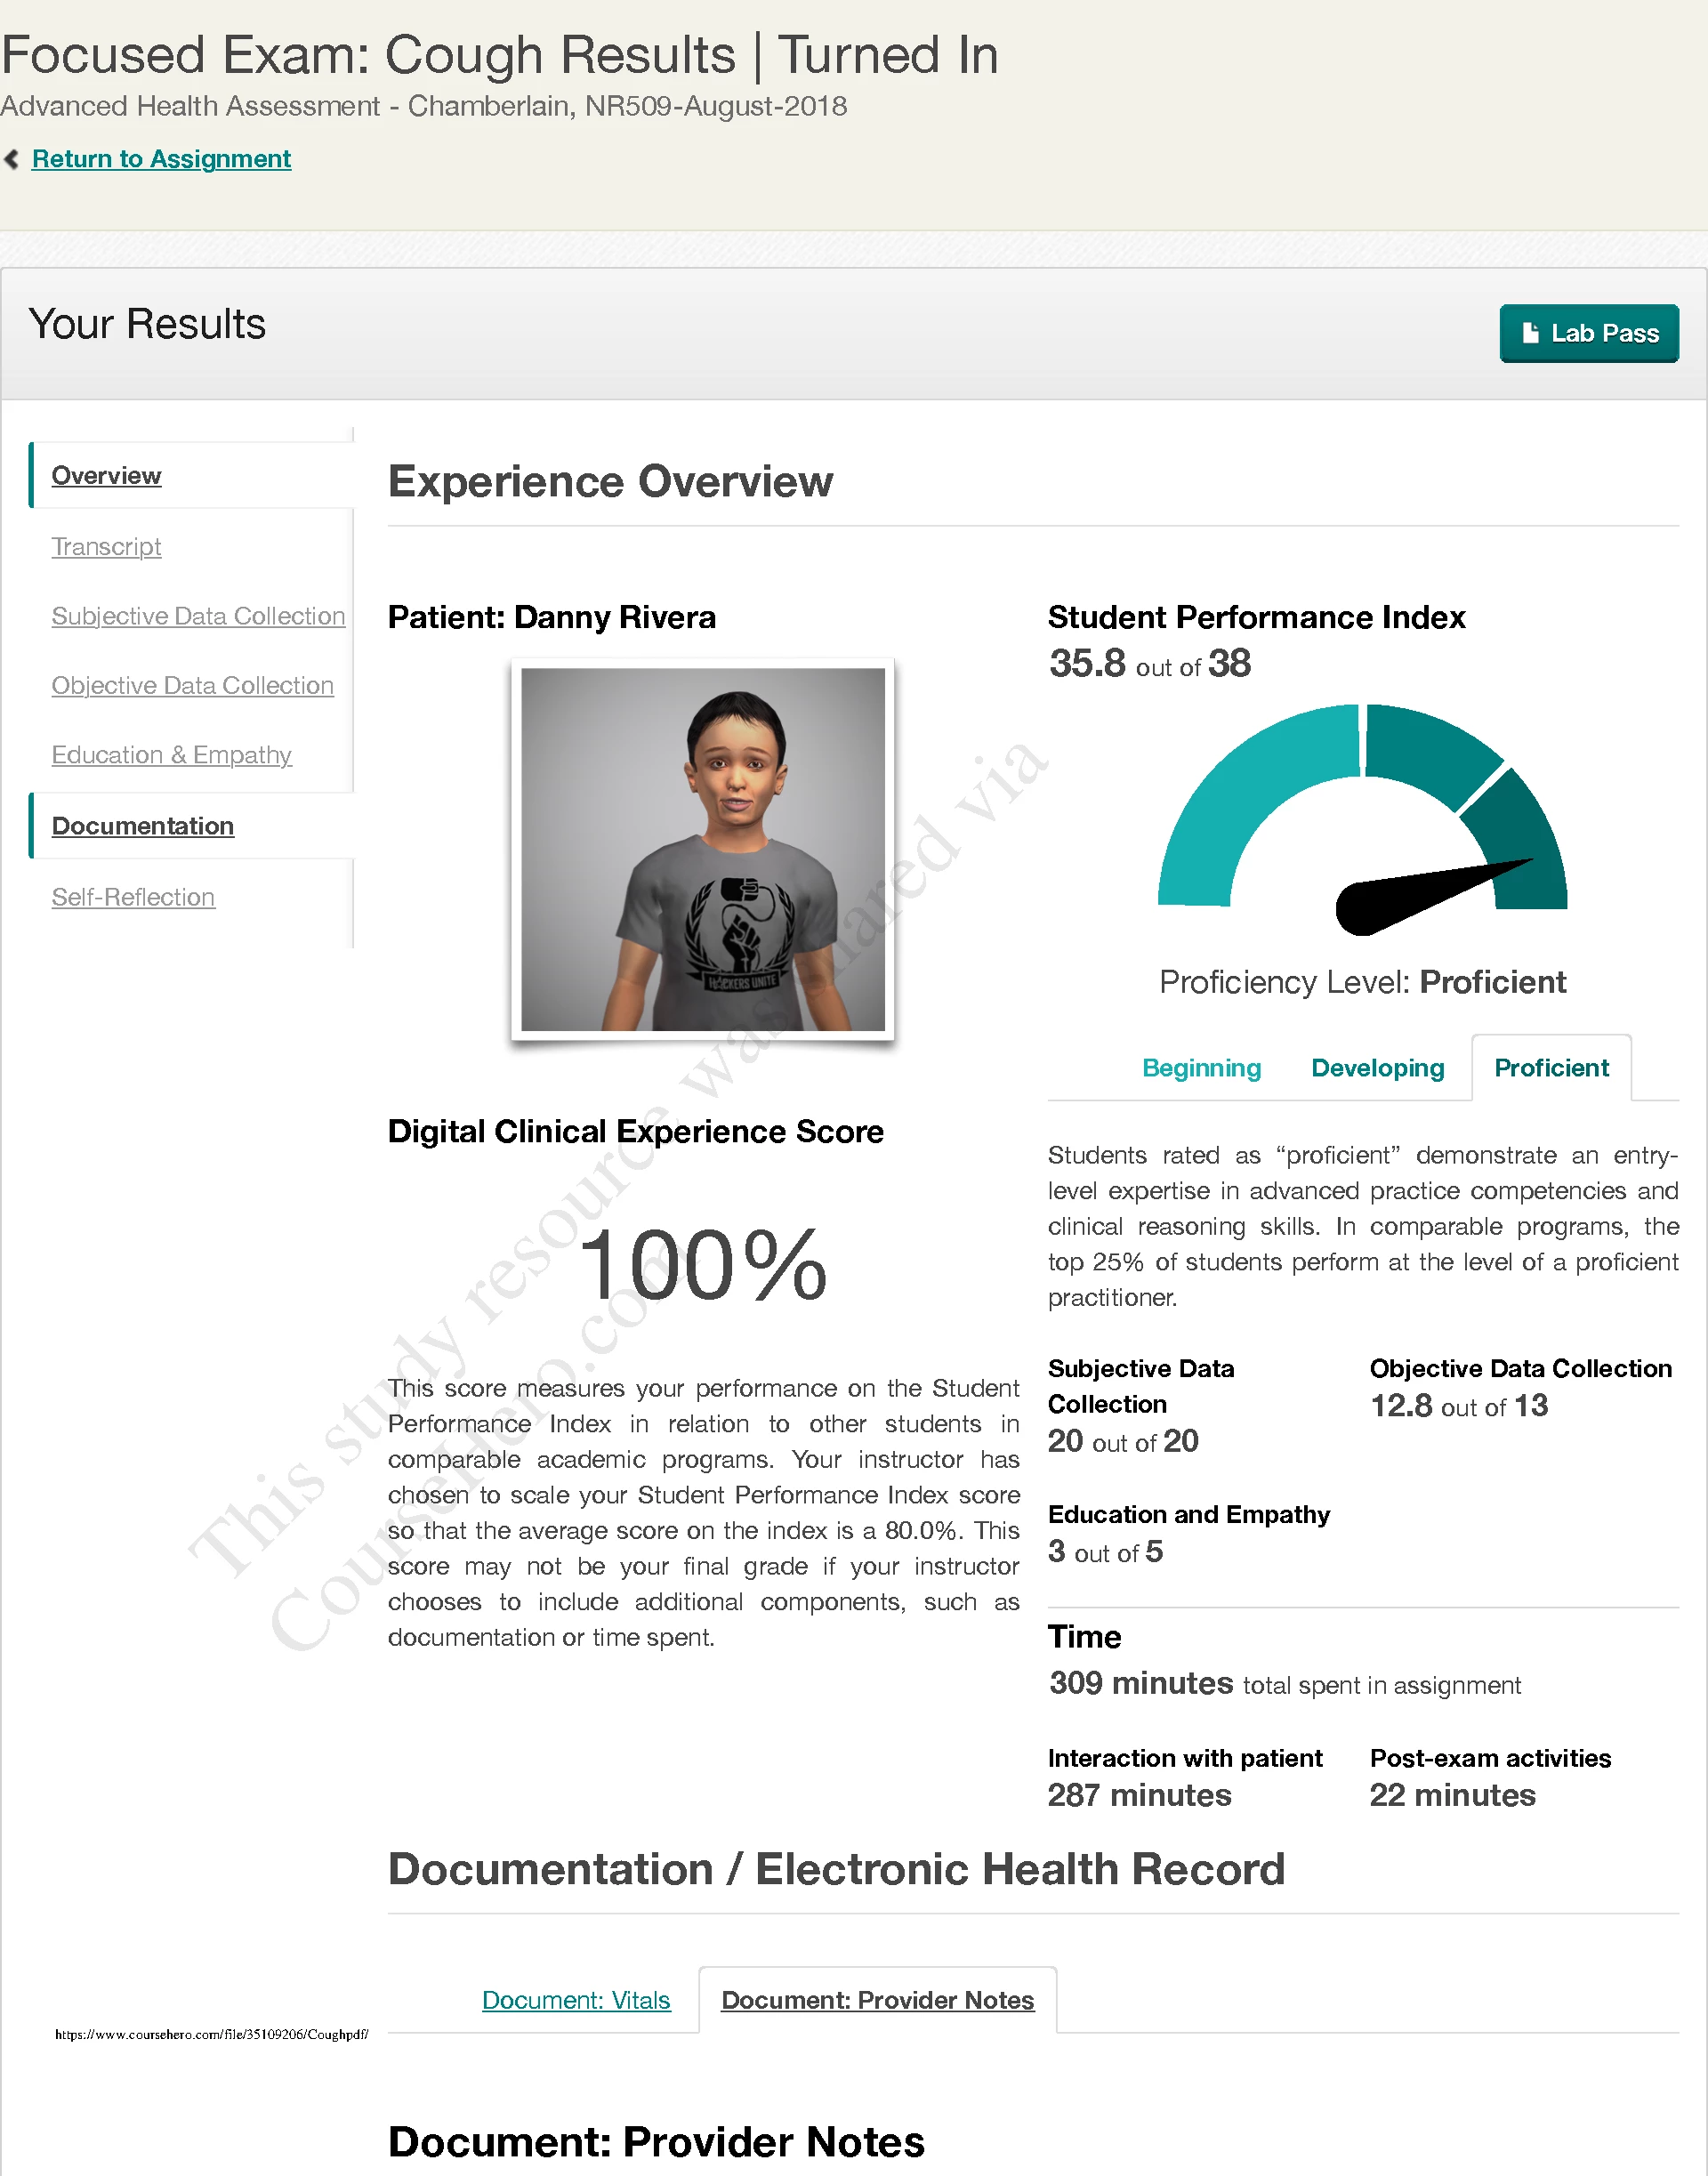Click the coursehero.com file URL text

coord(212,2034)
